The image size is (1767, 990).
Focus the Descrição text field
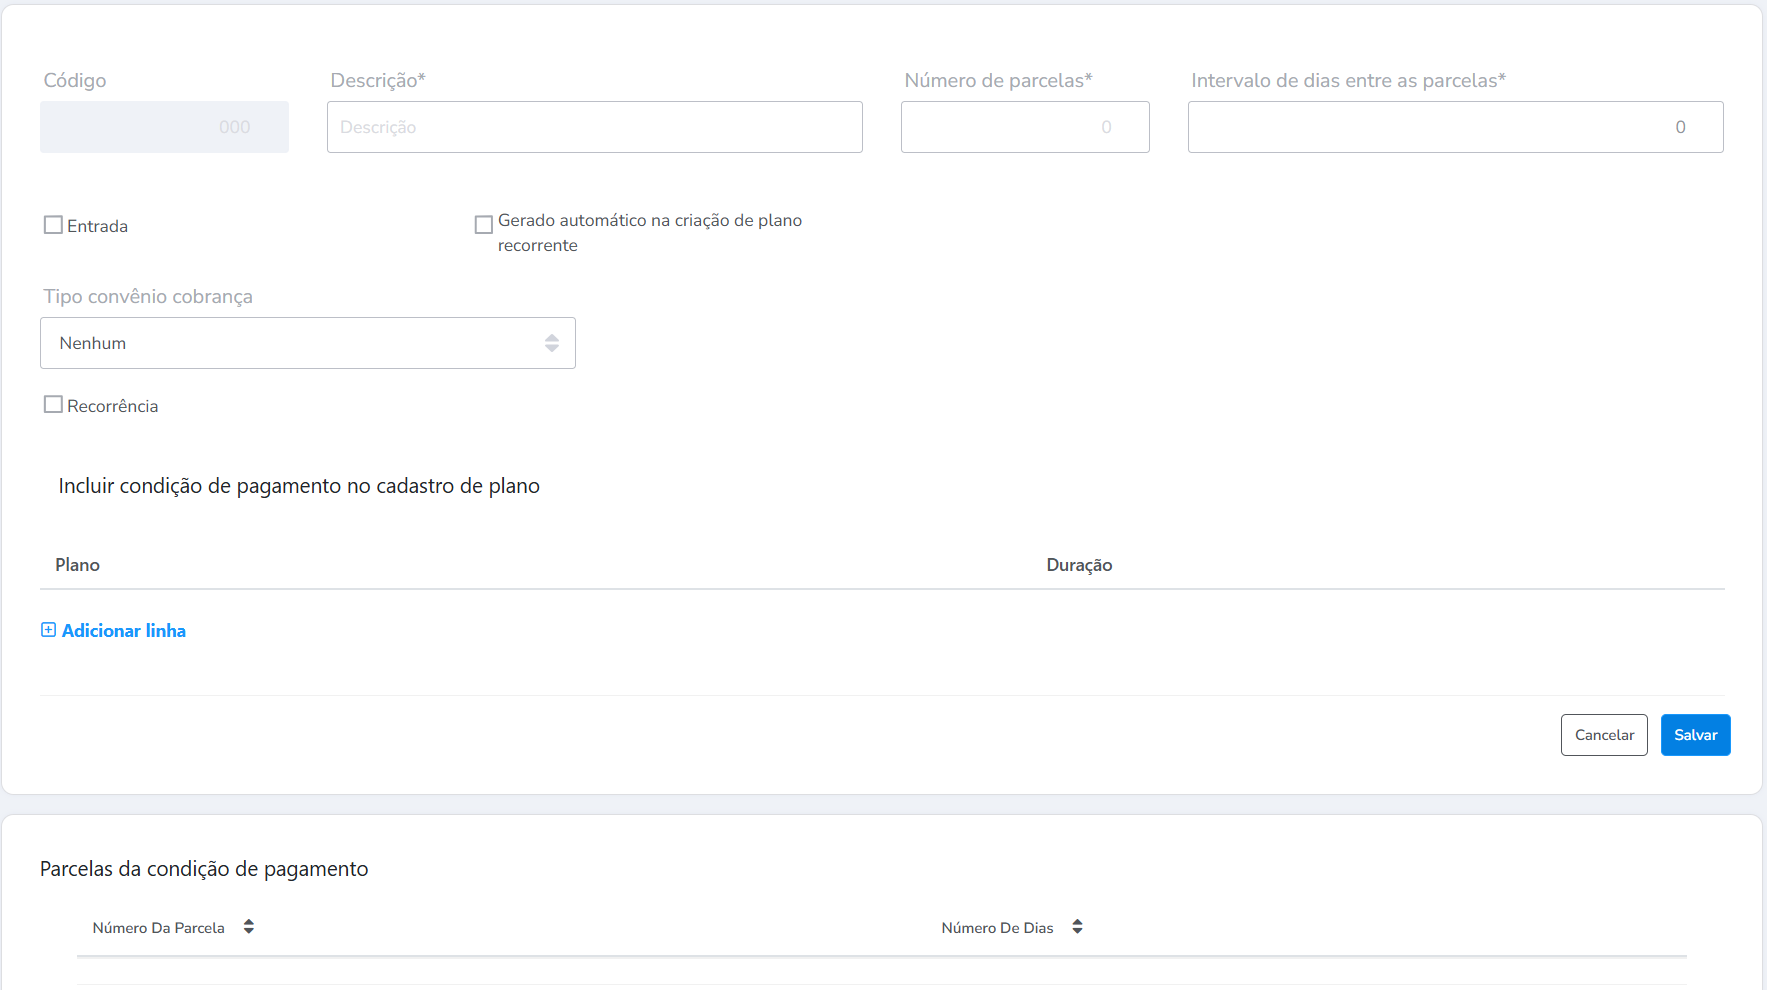[594, 127]
